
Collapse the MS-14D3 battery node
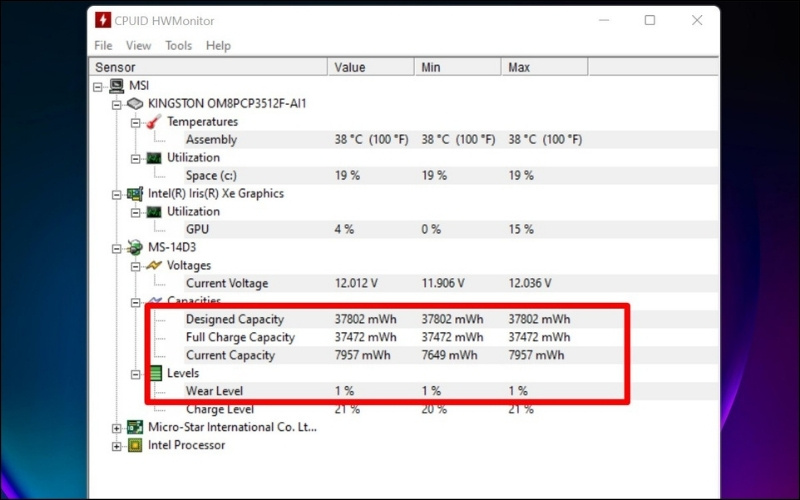(116, 249)
